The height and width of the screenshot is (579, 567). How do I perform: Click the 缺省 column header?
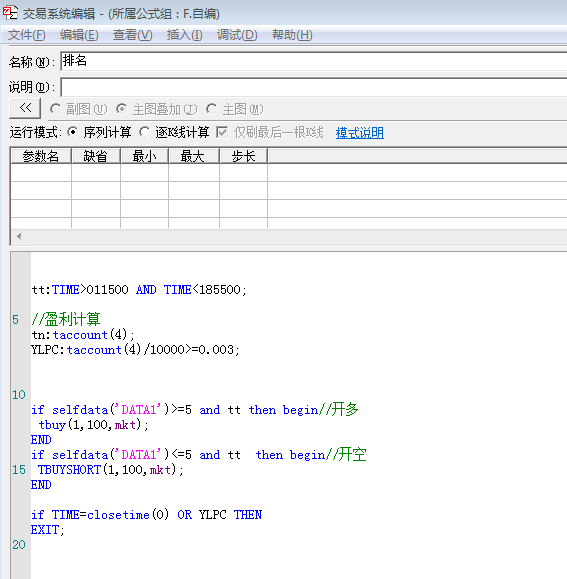[x=96, y=156]
